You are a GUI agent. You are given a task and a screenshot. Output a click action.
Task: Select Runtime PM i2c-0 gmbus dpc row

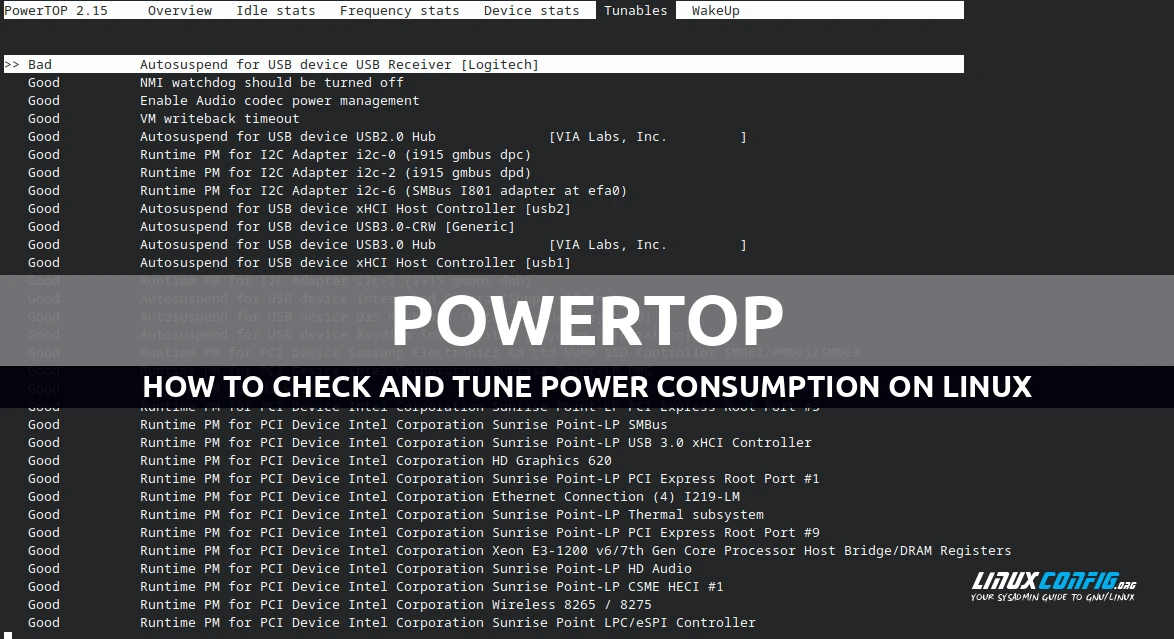[x=279, y=154]
